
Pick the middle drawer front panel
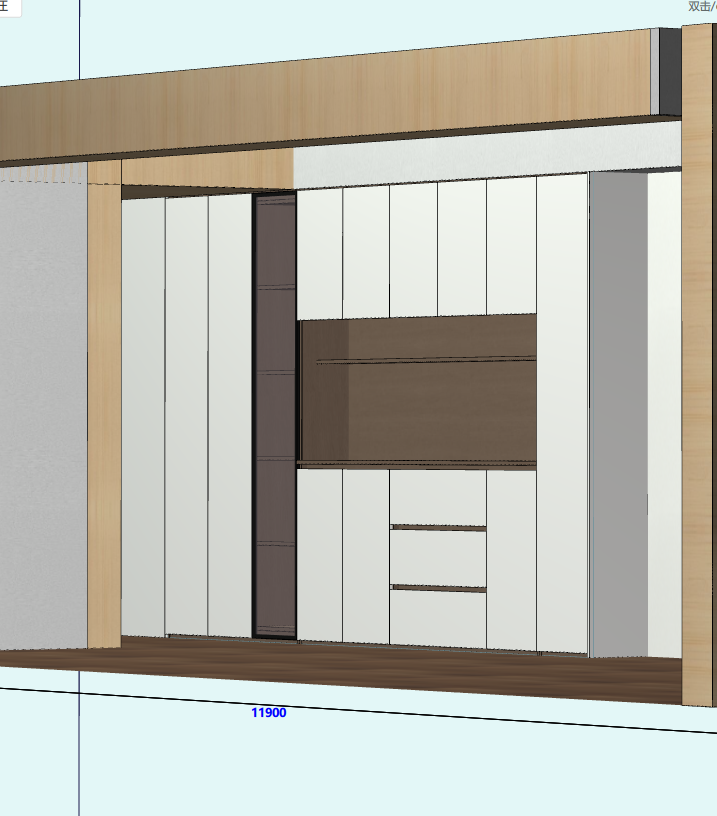(x=438, y=558)
